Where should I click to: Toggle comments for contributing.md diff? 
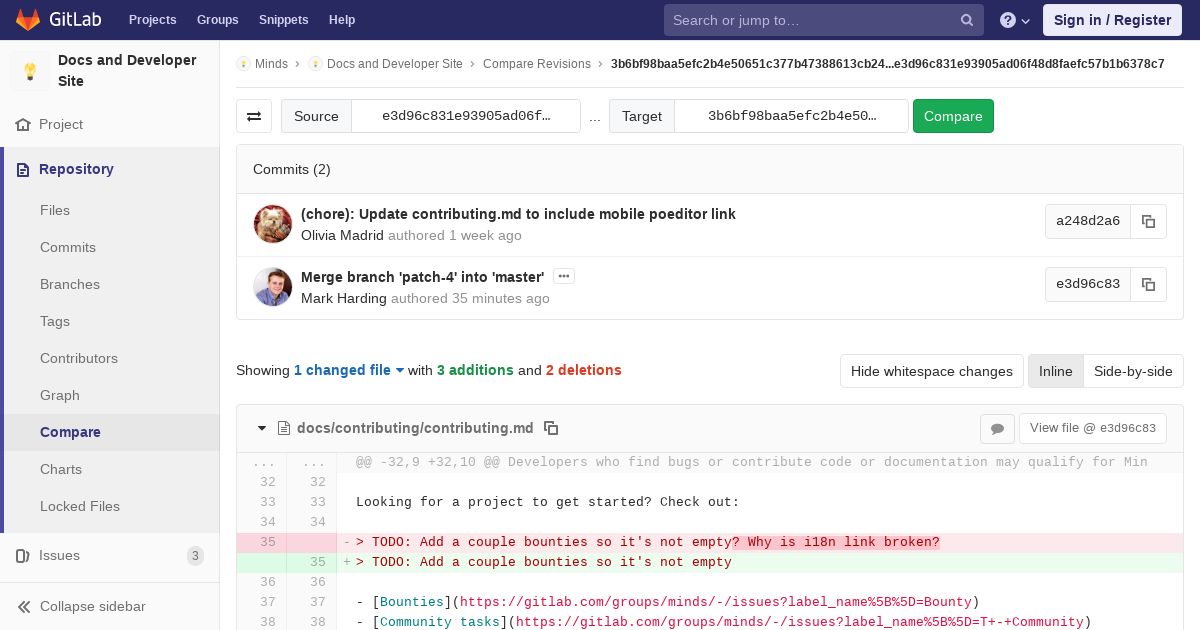[997, 428]
